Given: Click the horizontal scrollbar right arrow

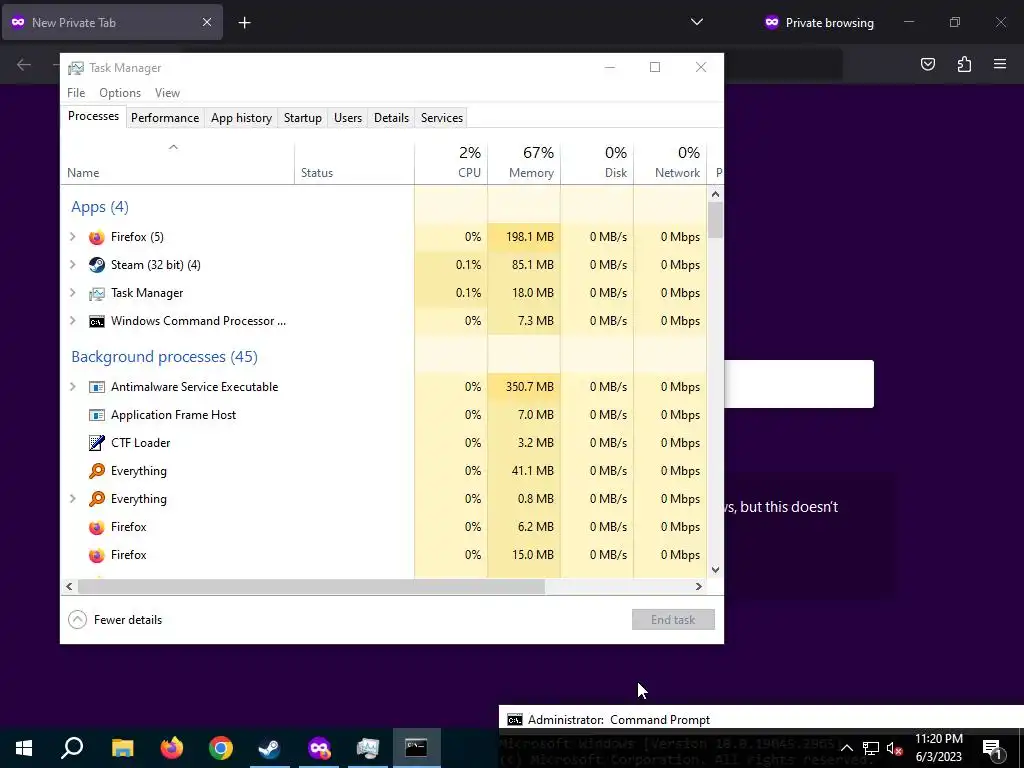Looking at the screenshot, I should pos(698,586).
